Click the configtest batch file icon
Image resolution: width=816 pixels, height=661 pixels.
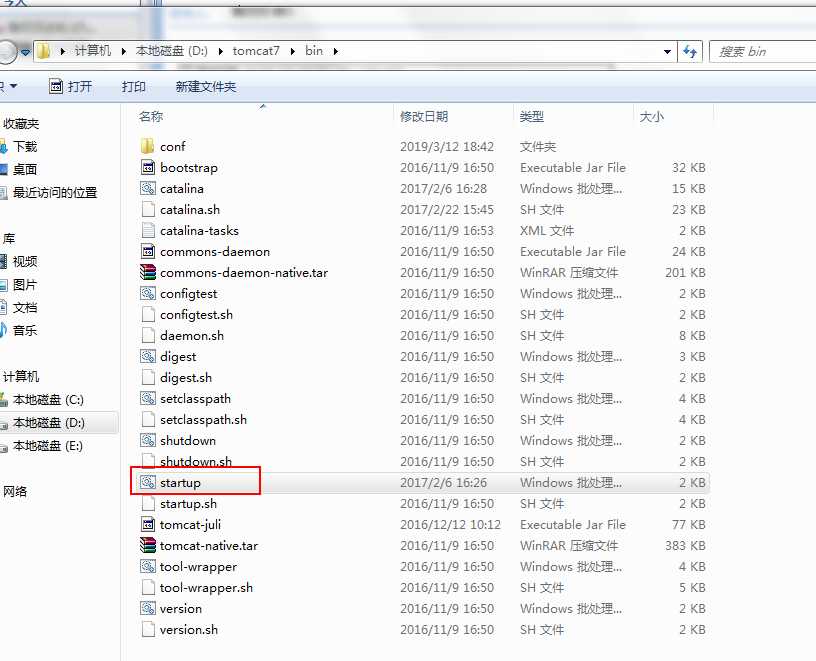click(x=148, y=293)
